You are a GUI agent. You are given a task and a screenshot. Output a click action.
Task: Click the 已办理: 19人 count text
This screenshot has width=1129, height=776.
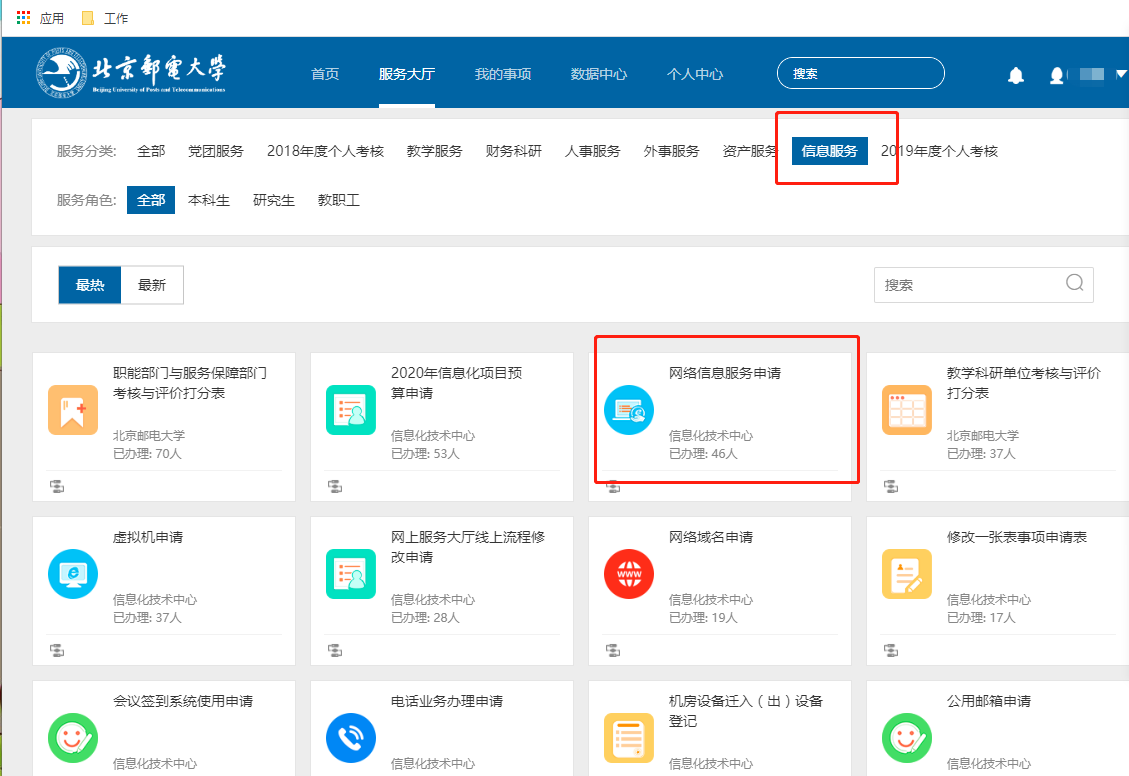(x=703, y=618)
